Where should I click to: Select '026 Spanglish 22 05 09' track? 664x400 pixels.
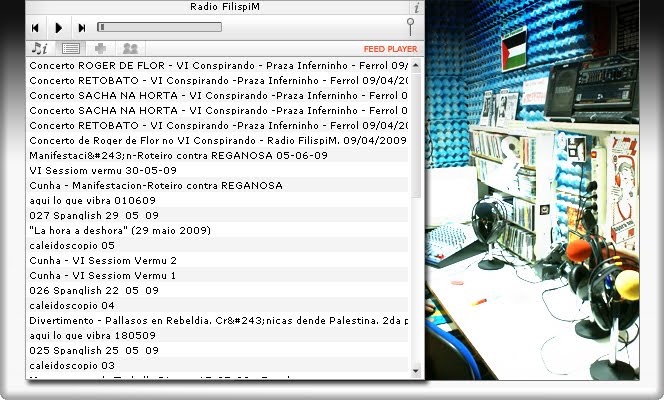pos(218,291)
